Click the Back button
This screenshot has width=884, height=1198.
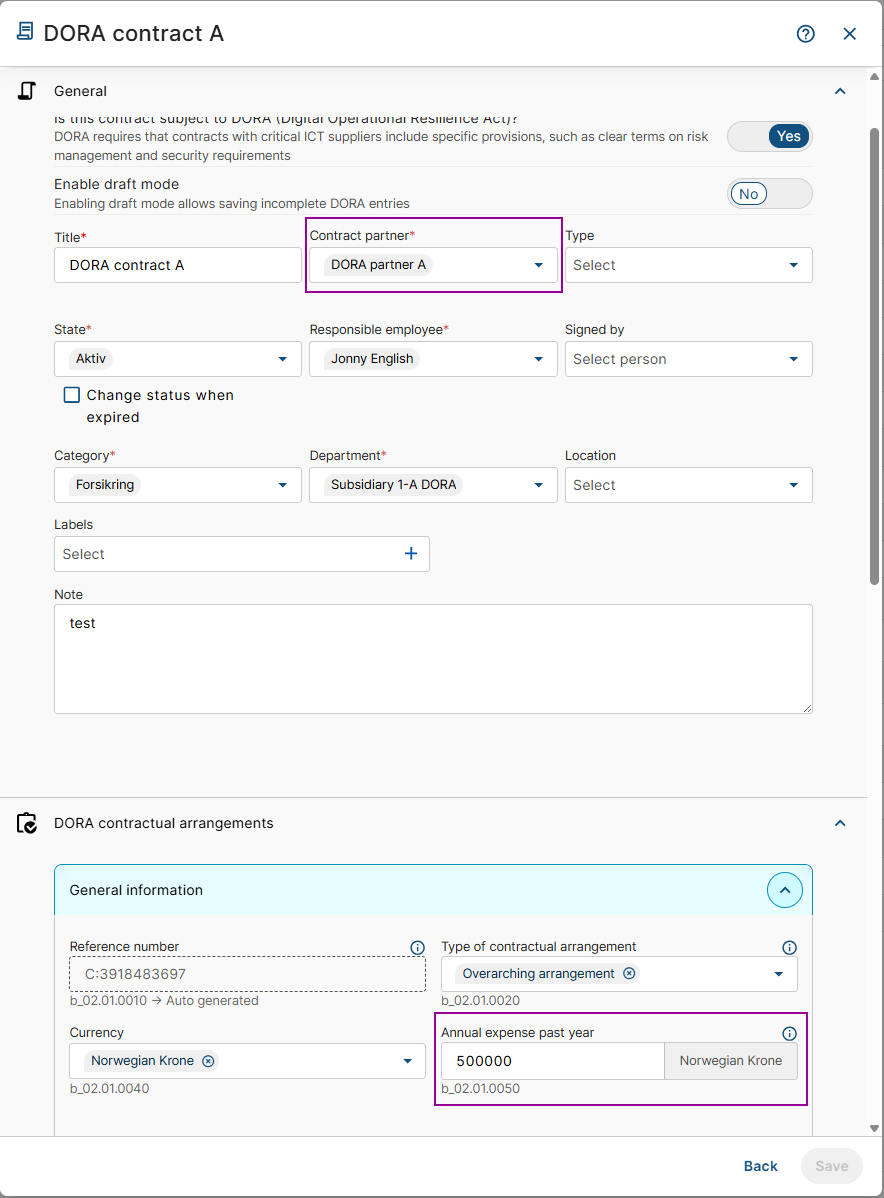click(760, 1166)
